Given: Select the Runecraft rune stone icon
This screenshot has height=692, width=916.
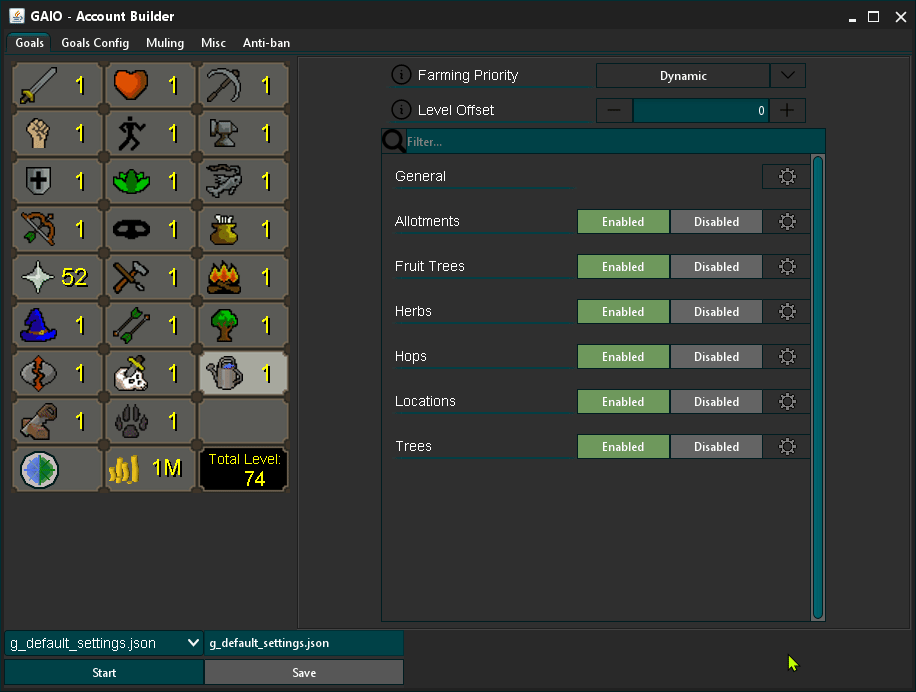Looking at the screenshot, I should point(39,373).
